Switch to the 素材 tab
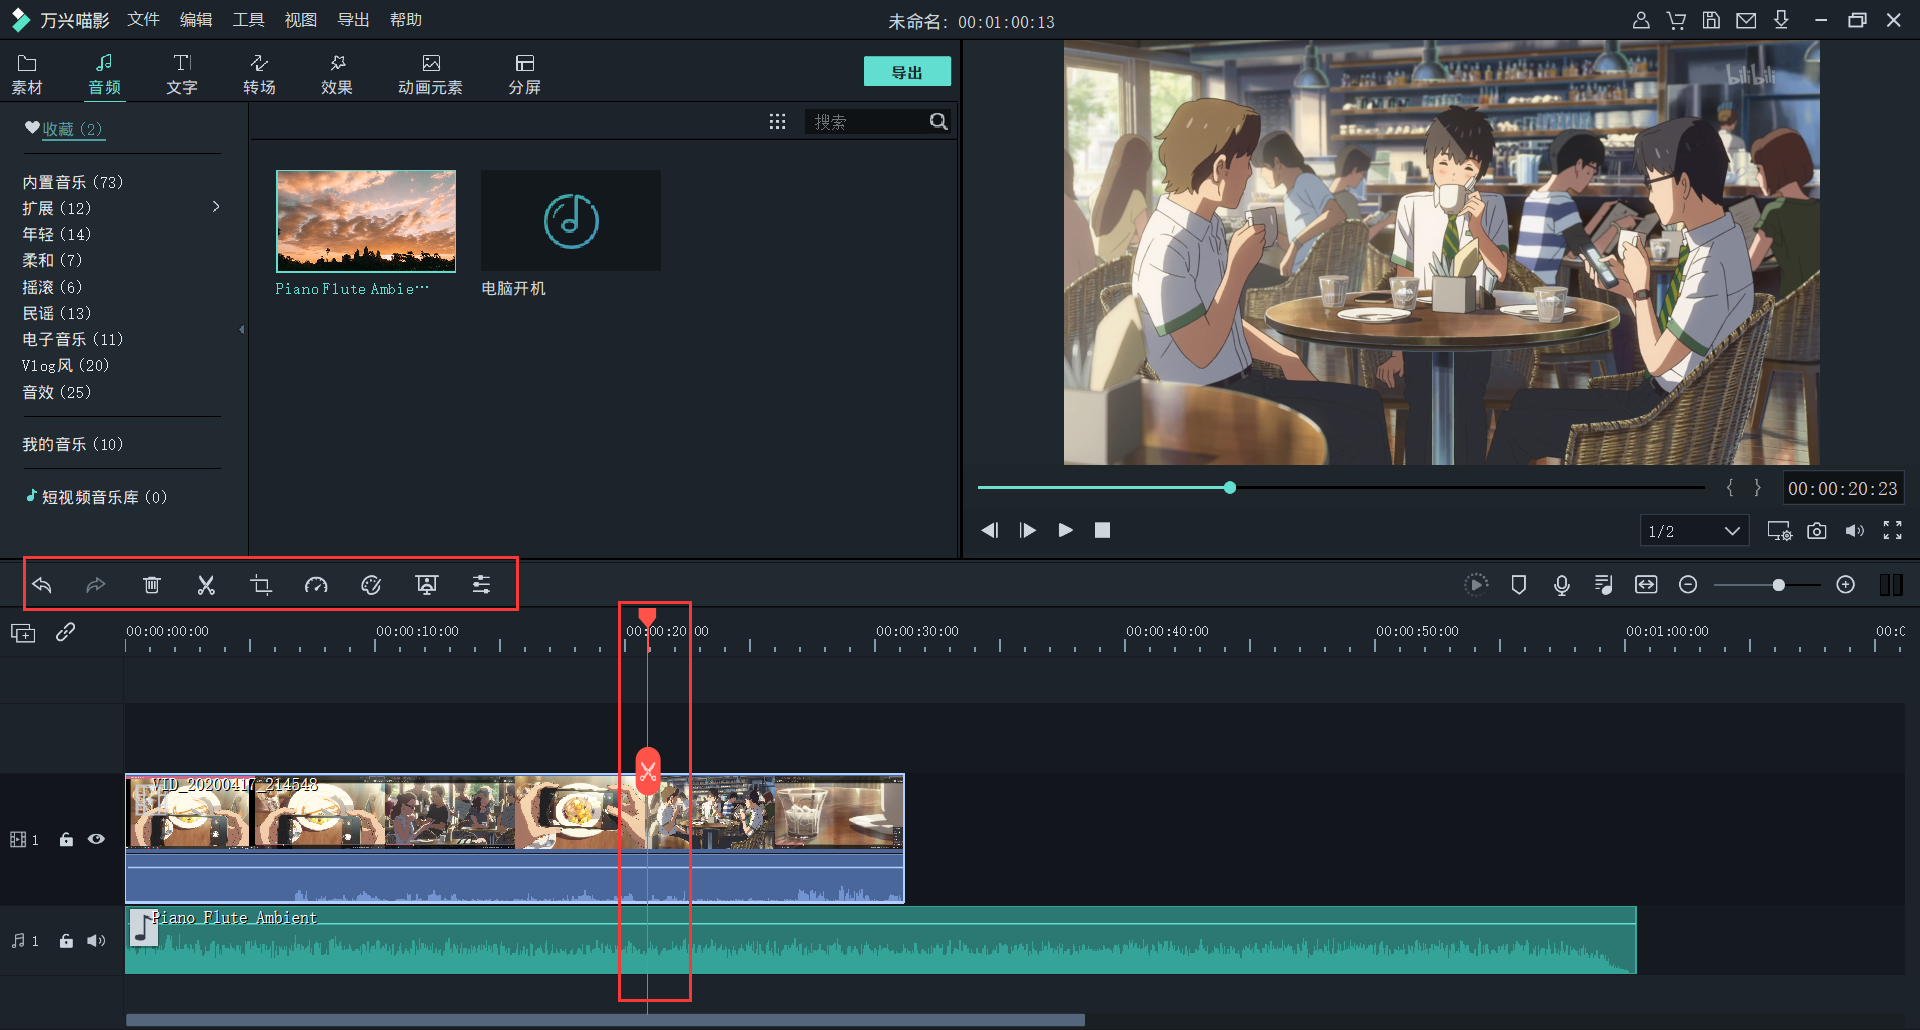 [27, 75]
